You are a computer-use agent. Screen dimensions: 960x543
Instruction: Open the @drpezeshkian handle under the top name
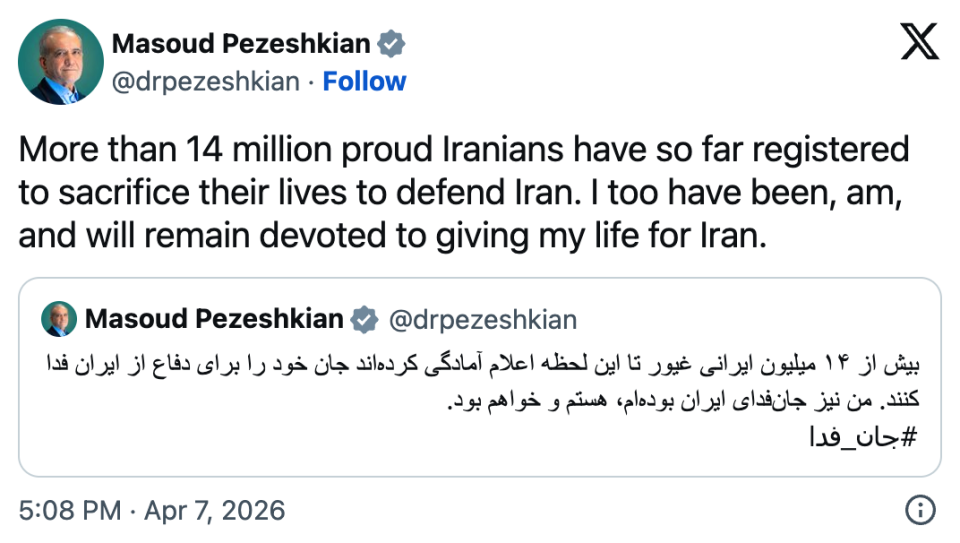coord(205,81)
